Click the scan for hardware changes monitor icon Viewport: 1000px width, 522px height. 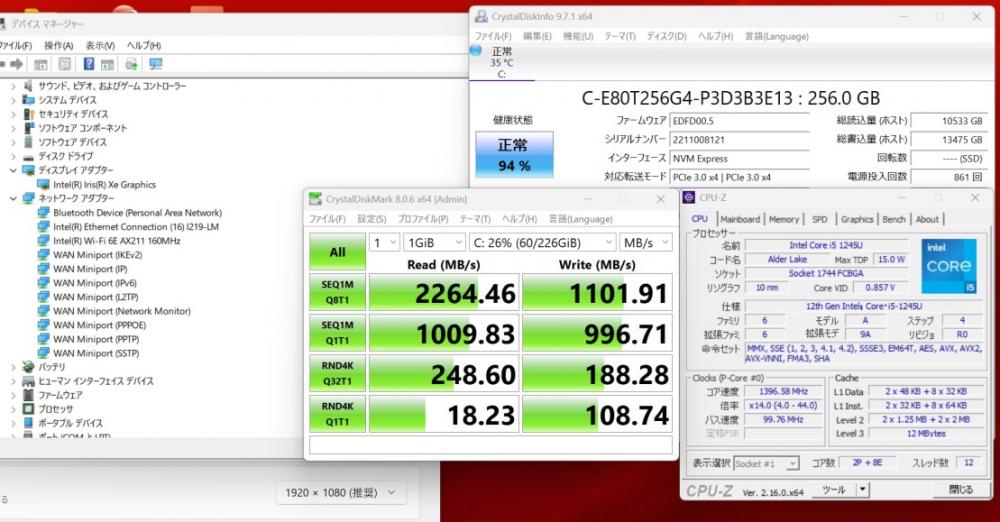(156, 64)
